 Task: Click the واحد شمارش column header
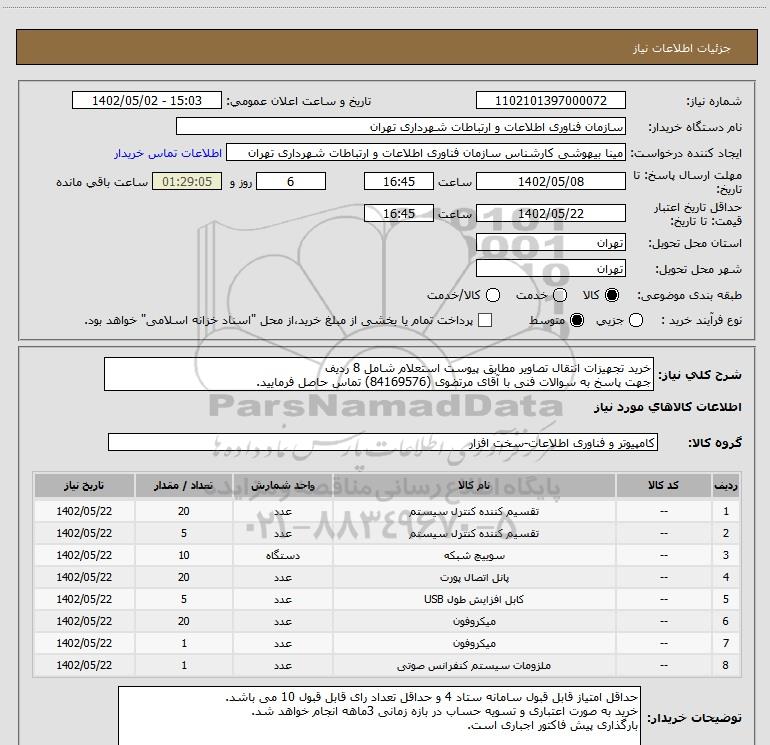click(283, 486)
